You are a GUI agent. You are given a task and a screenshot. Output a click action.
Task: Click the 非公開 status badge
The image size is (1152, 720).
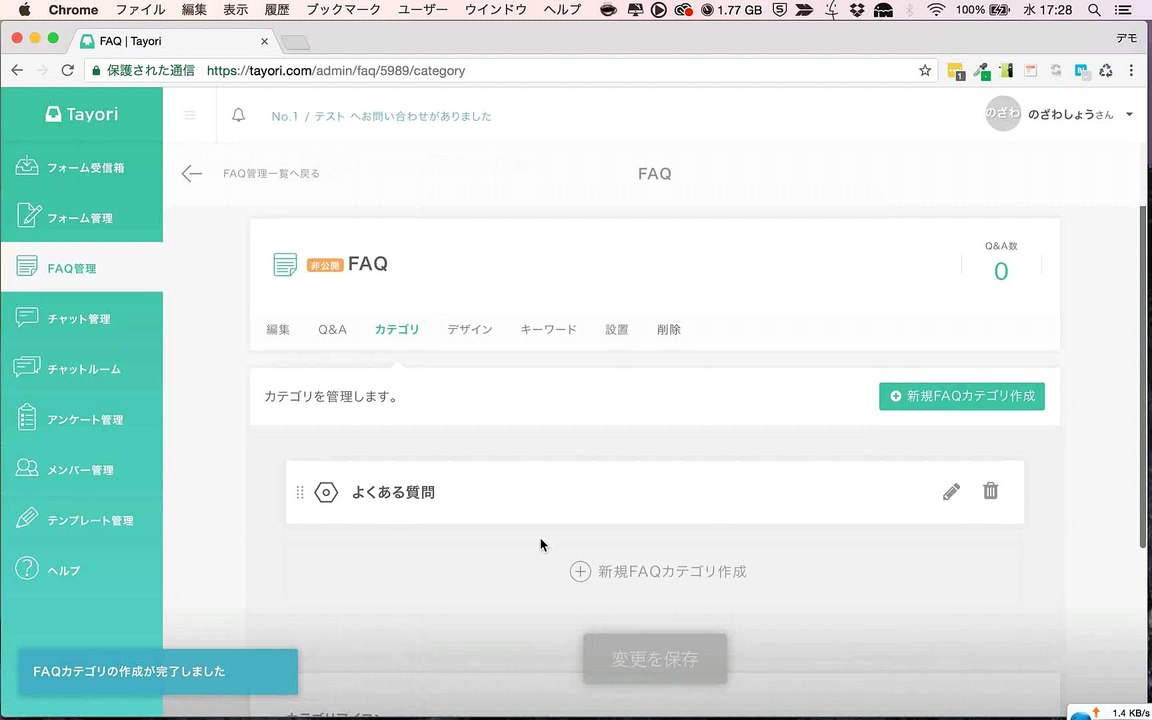click(325, 265)
